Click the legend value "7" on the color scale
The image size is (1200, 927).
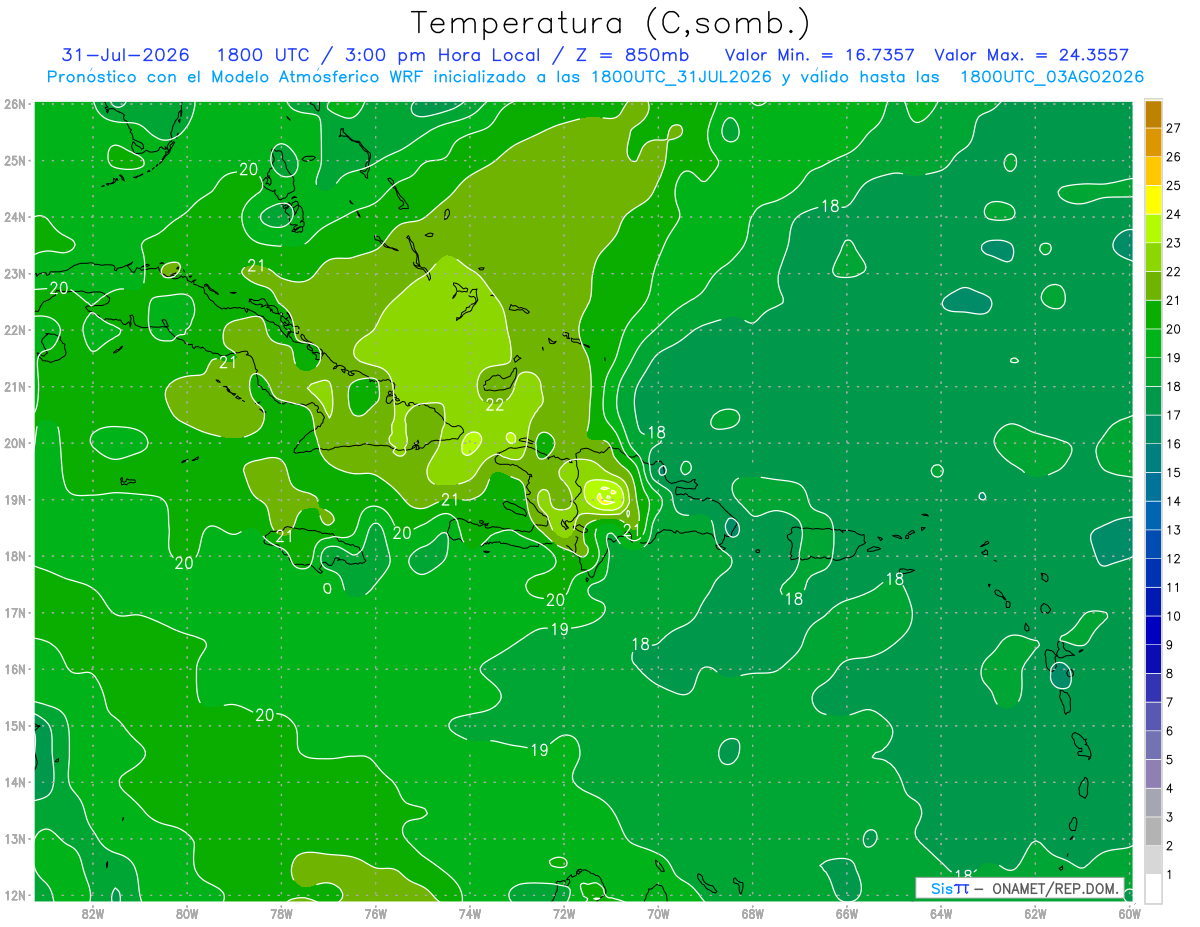[x=1170, y=702]
